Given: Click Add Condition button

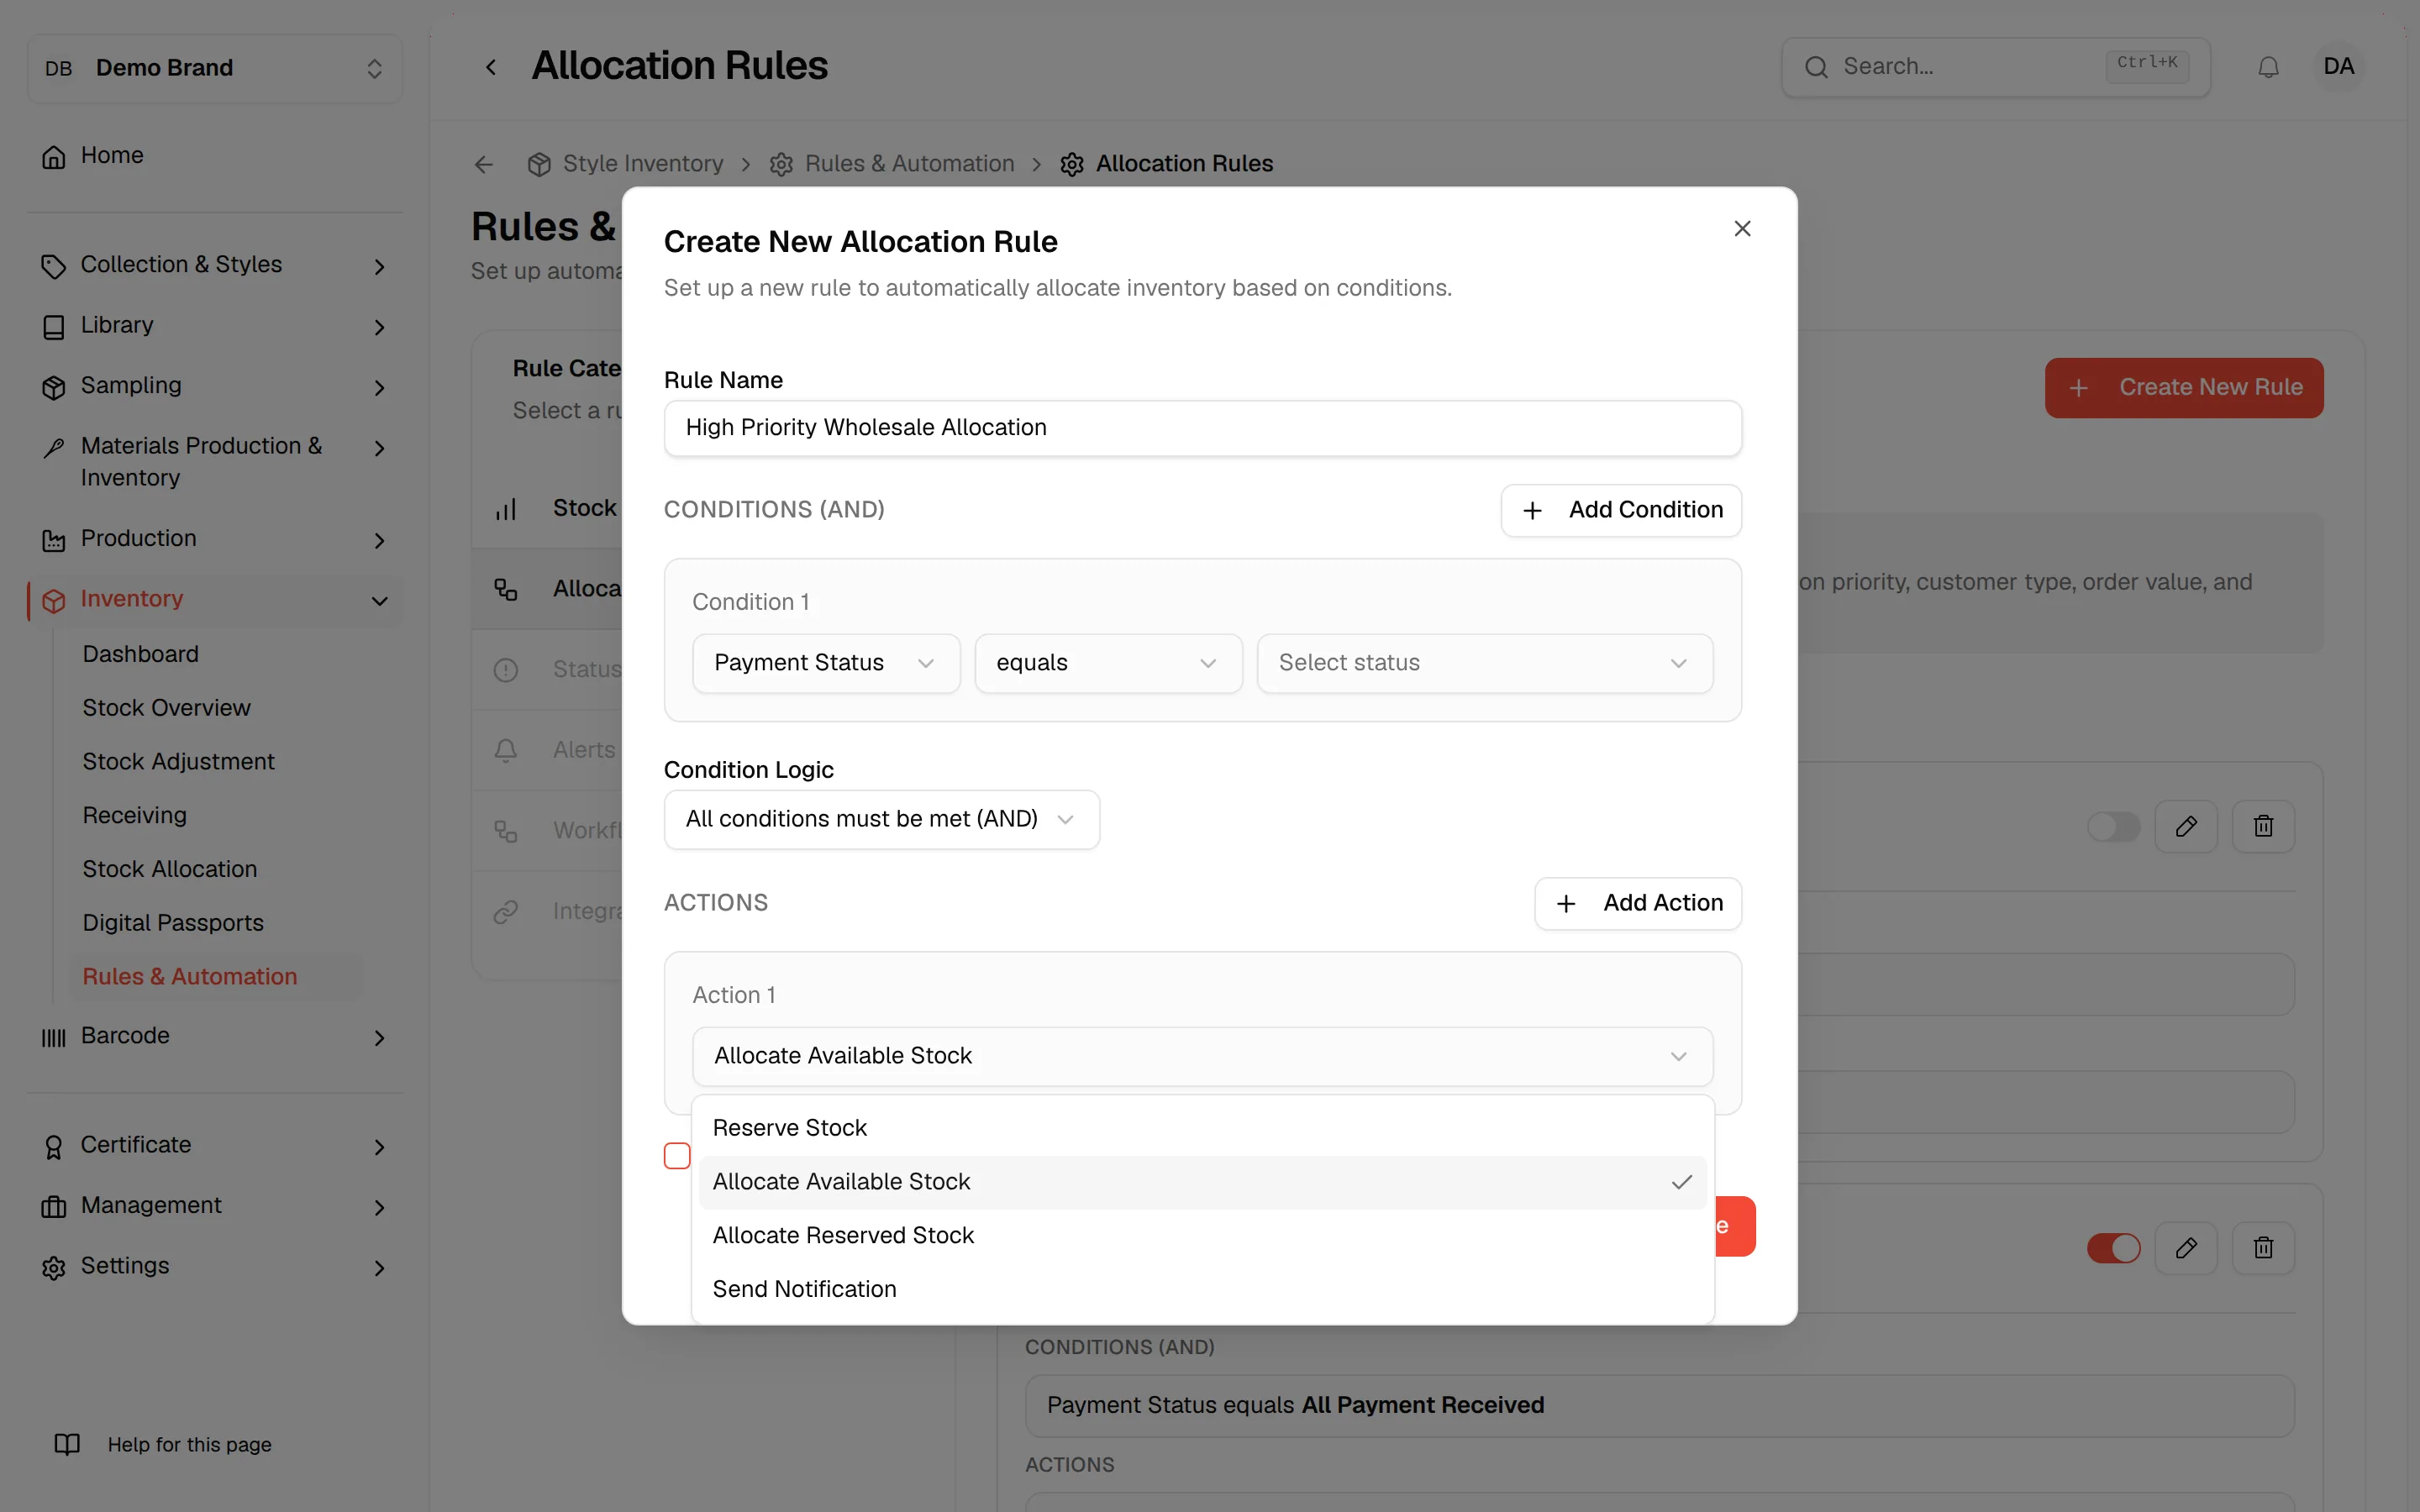Looking at the screenshot, I should tap(1621, 510).
